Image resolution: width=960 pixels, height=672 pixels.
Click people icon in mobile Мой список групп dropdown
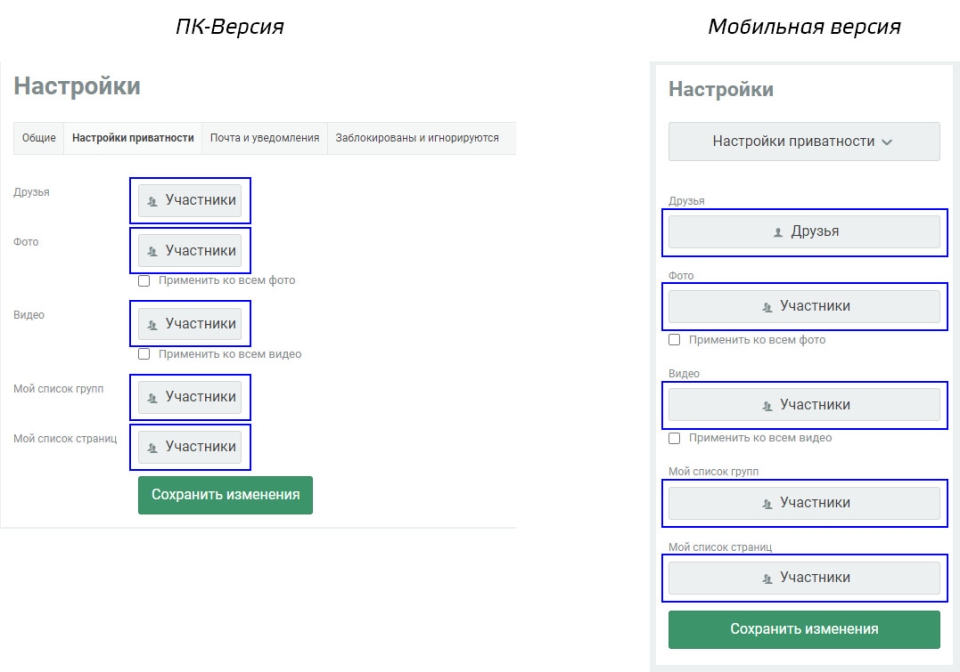tap(767, 504)
